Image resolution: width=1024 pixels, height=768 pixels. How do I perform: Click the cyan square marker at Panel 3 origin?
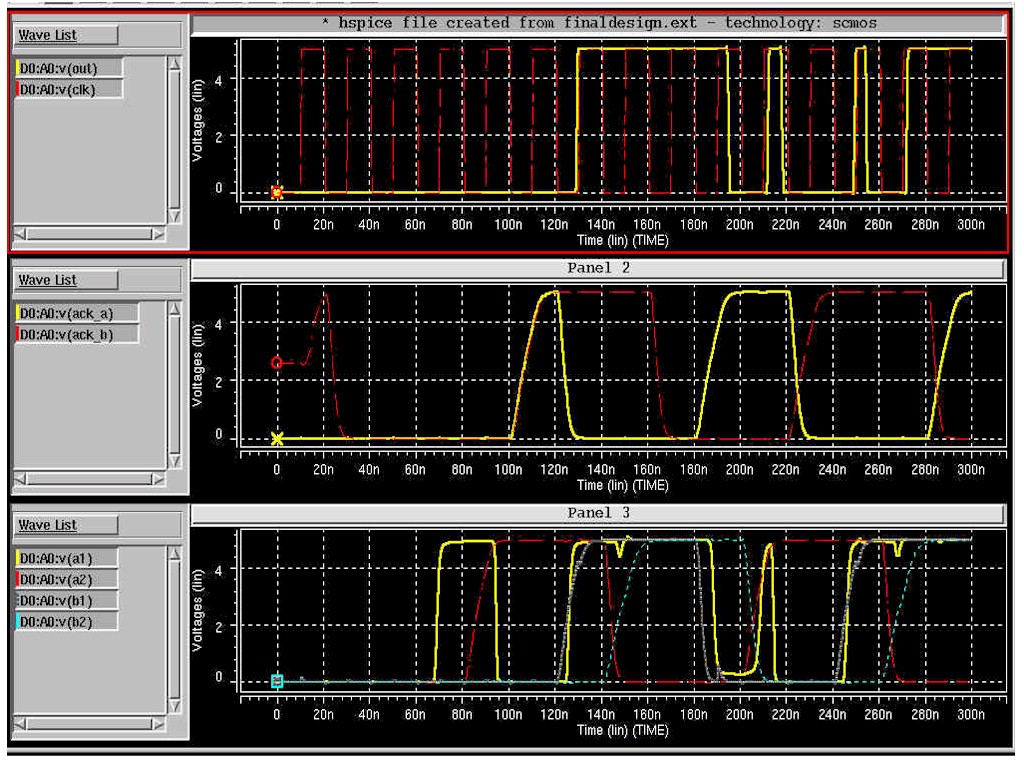pyautogui.click(x=277, y=681)
